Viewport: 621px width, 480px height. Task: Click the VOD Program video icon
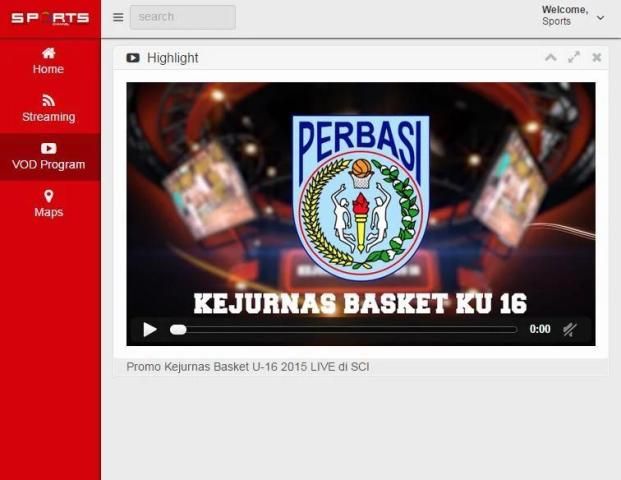click(48, 148)
